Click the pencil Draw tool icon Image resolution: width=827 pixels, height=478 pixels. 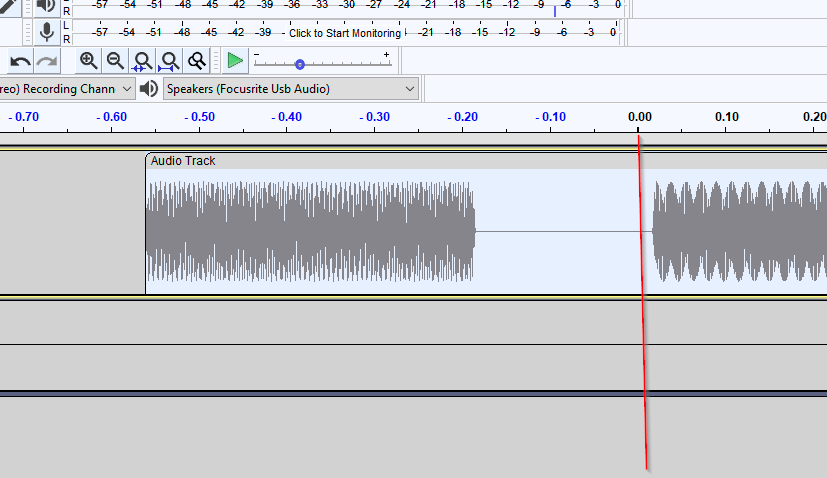click(9, 7)
